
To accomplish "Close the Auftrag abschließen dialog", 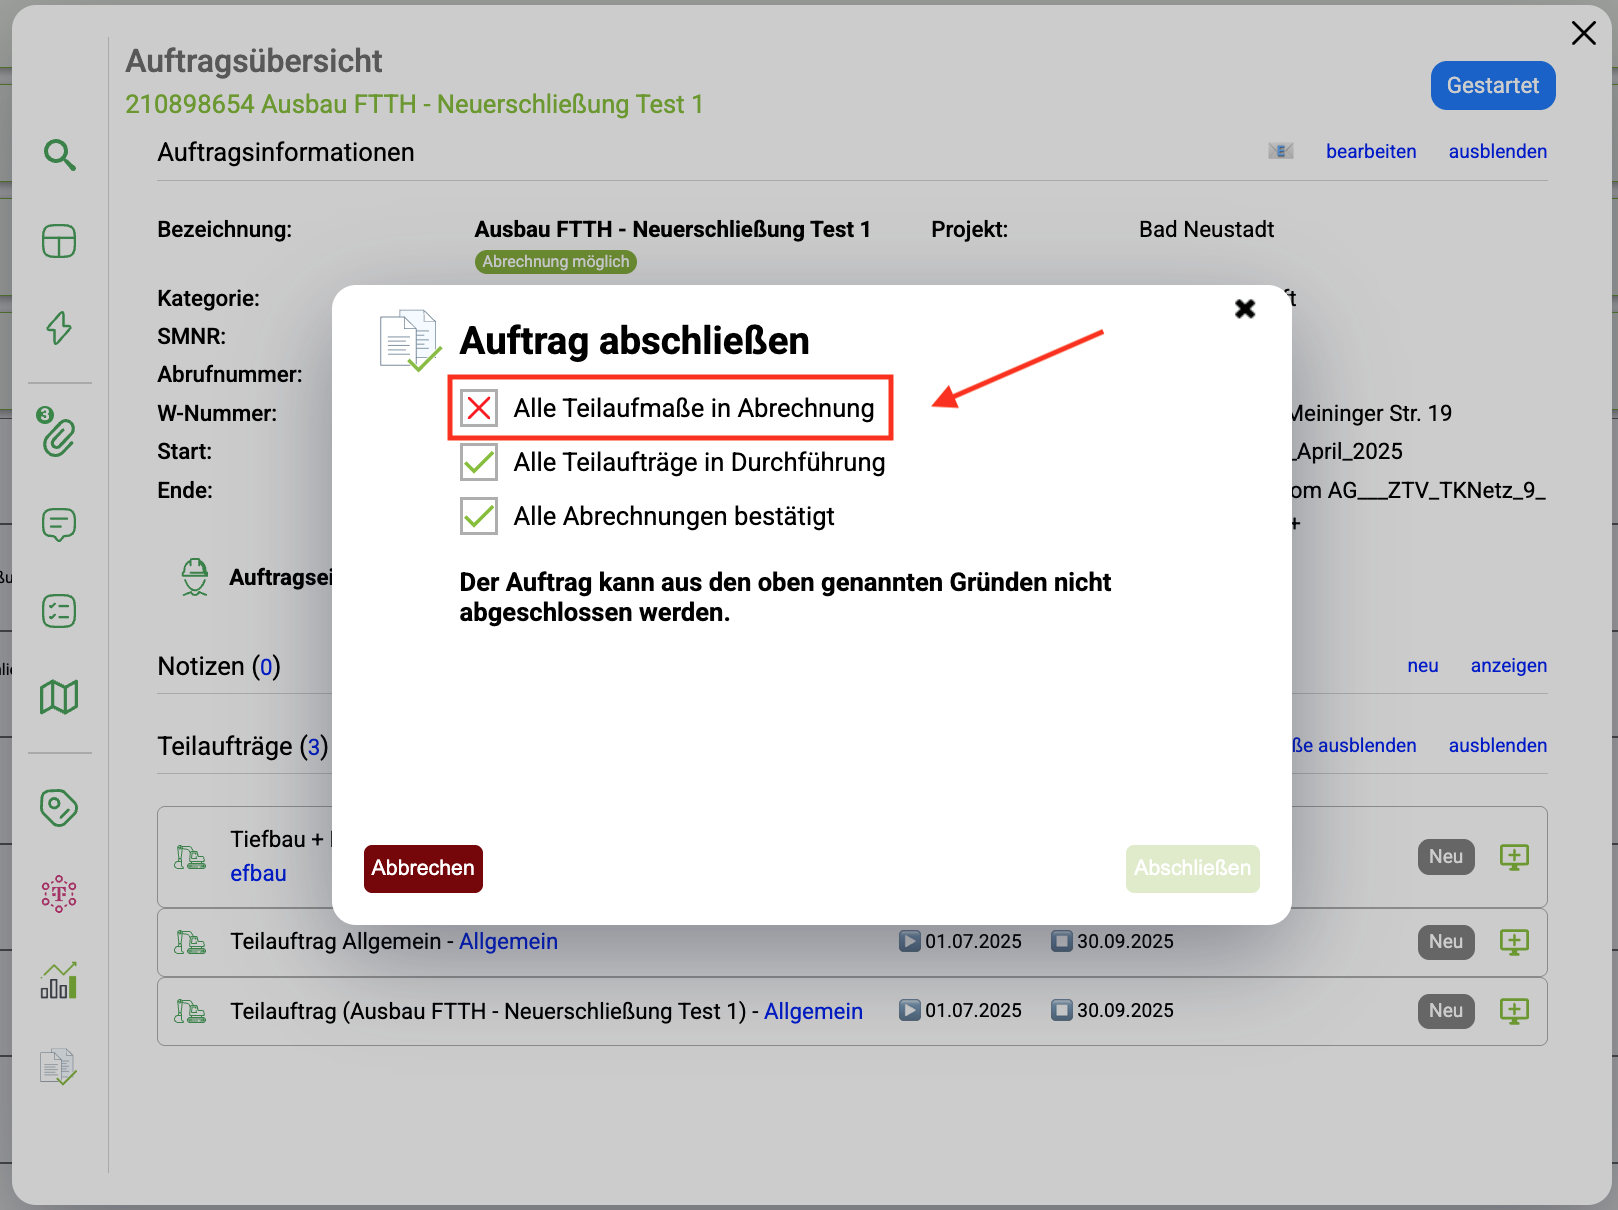I will click(1245, 309).
